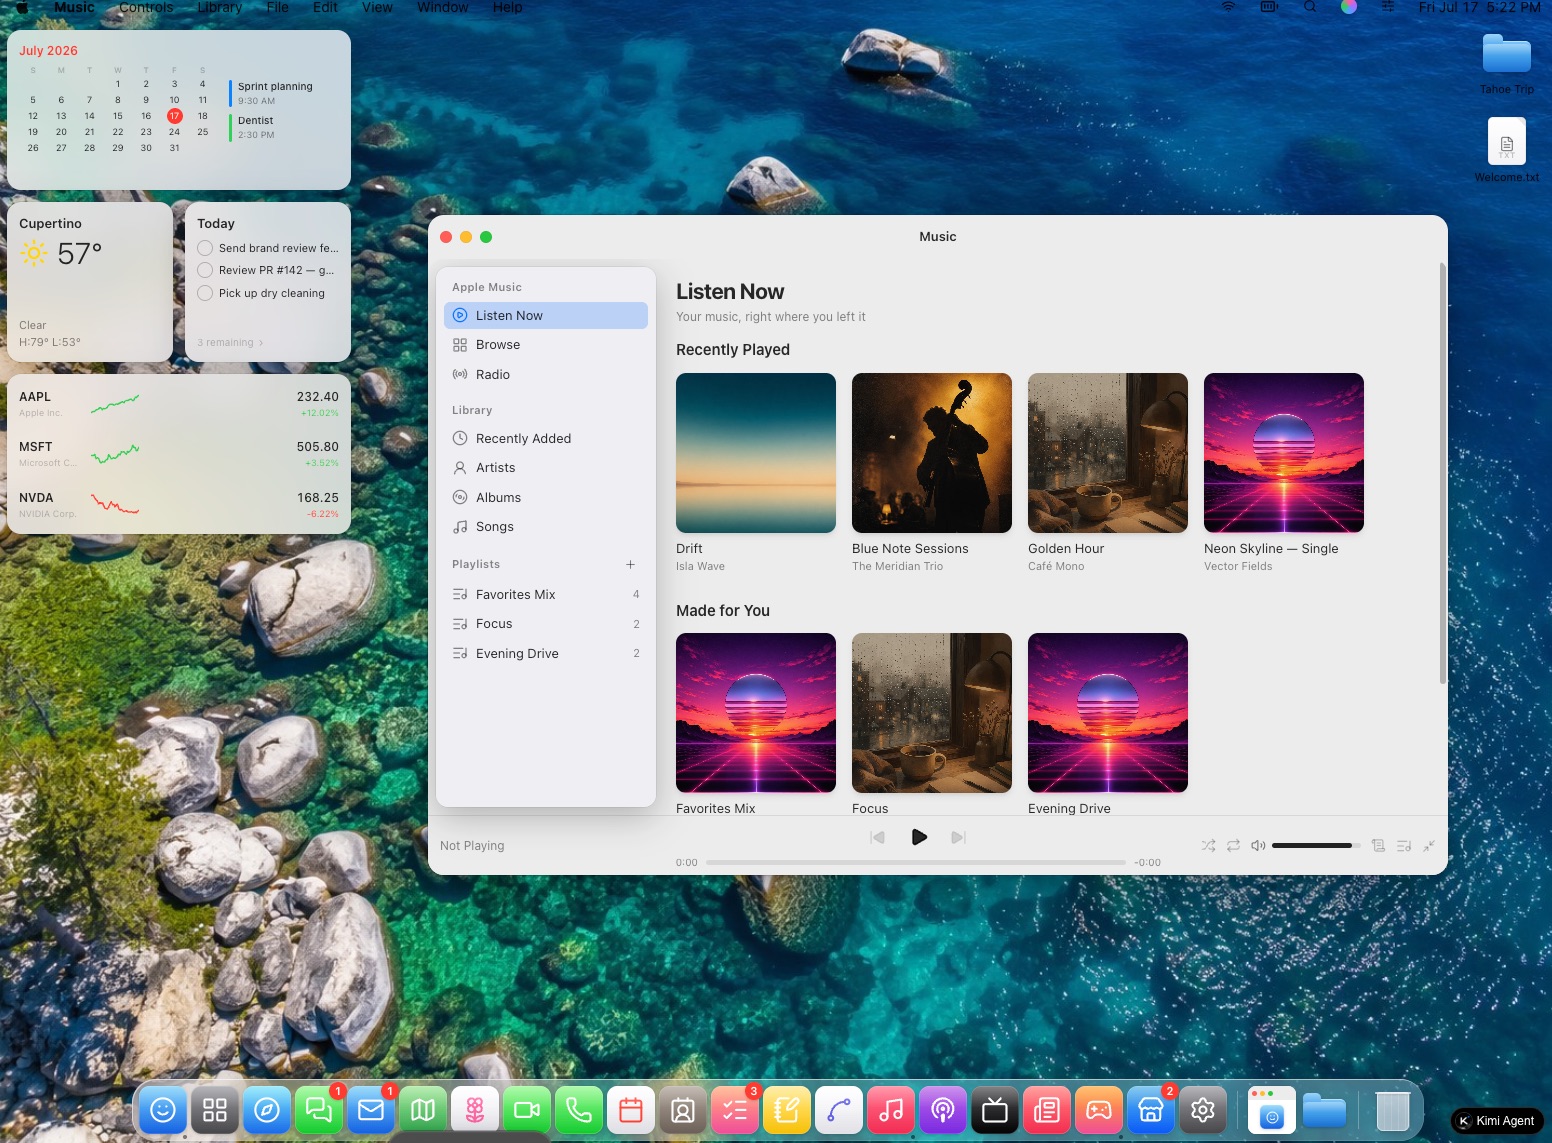
Task: Open Launchpad in the Dock
Action: (215, 1110)
